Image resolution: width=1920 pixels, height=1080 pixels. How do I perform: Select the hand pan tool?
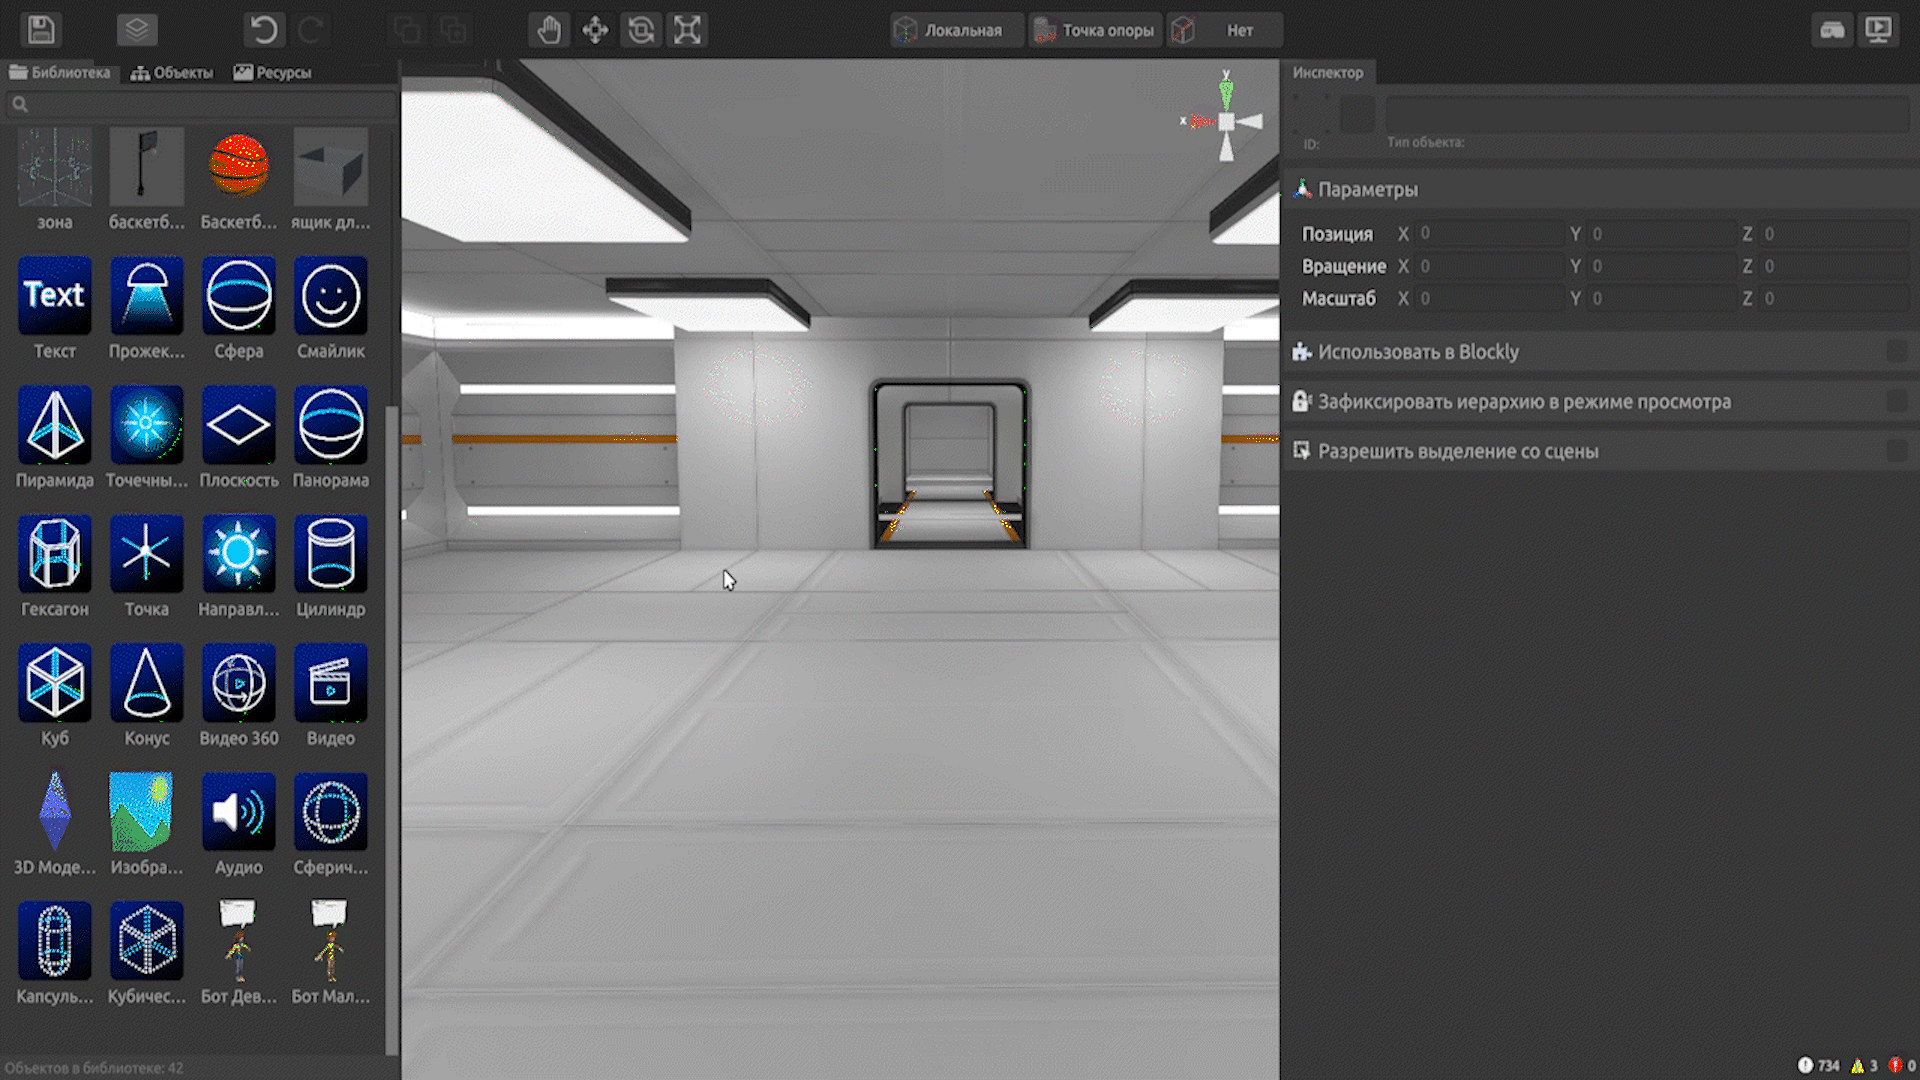point(549,30)
